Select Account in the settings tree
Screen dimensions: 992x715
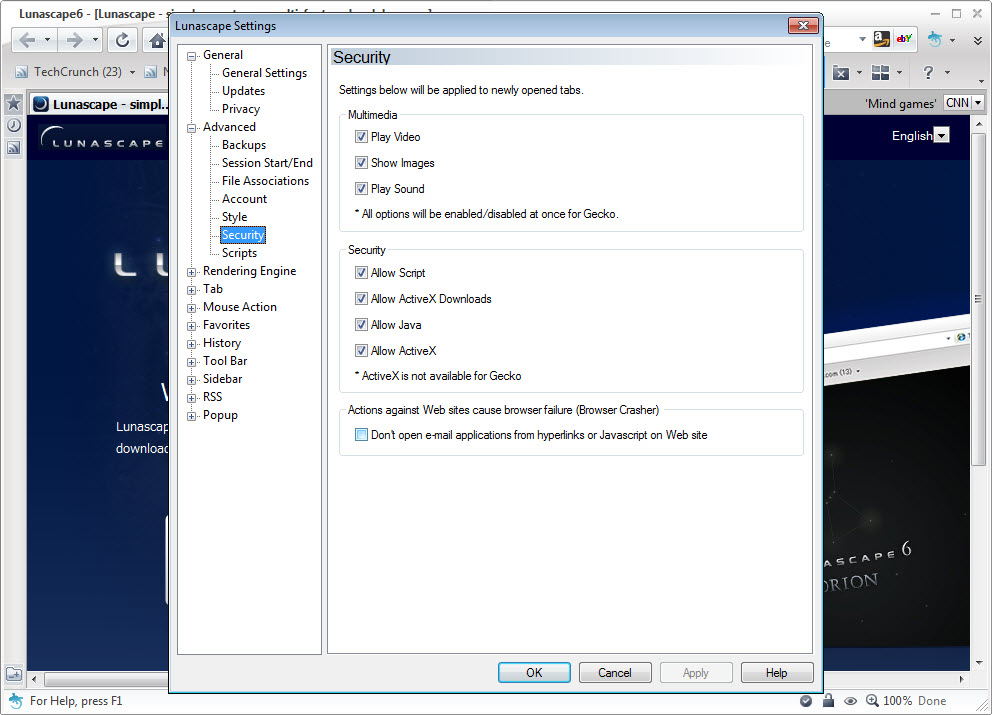click(244, 199)
